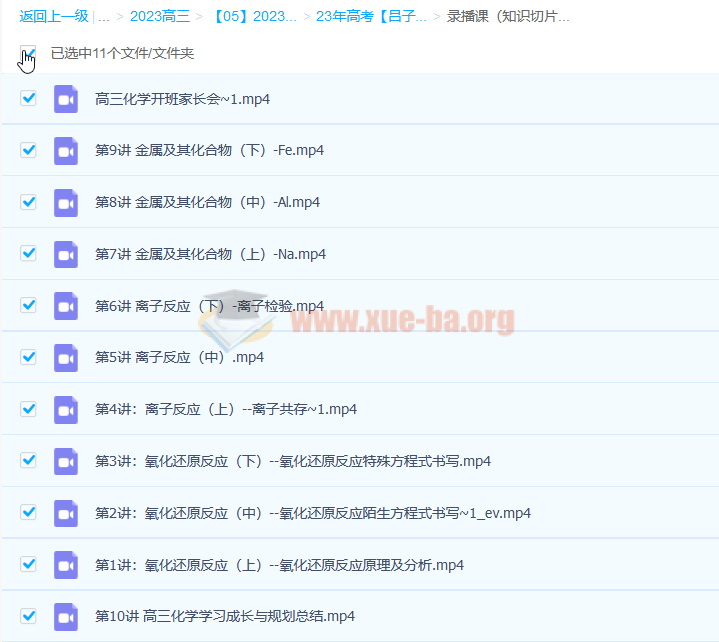The height and width of the screenshot is (642, 719).
Task: Click video icon beside 第10讲 成长与规划总结
Action: 65,616
